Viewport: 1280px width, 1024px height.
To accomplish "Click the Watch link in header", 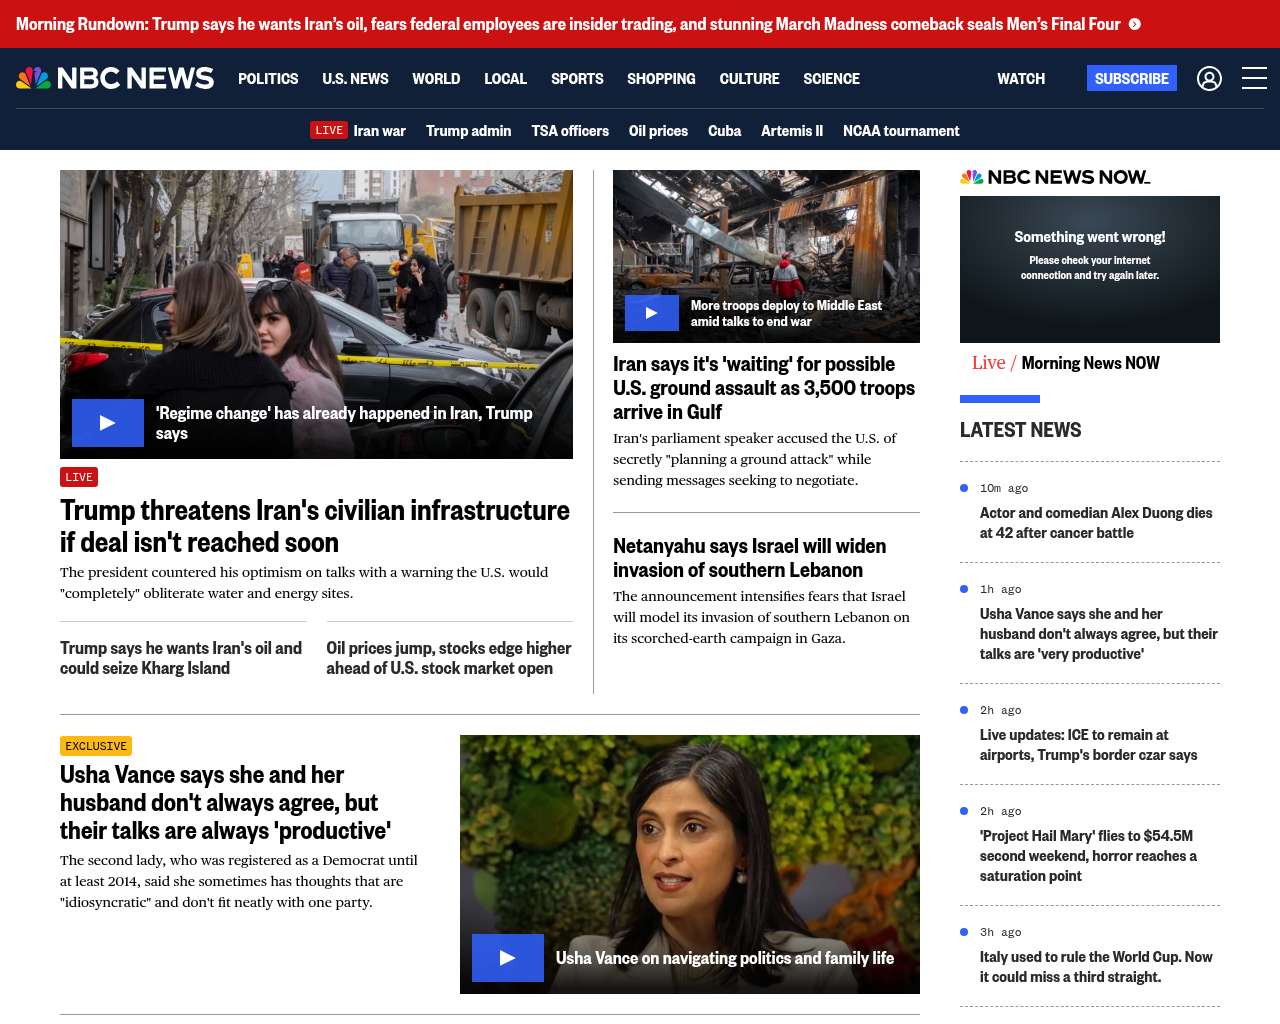I will click(x=1020, y=78).
